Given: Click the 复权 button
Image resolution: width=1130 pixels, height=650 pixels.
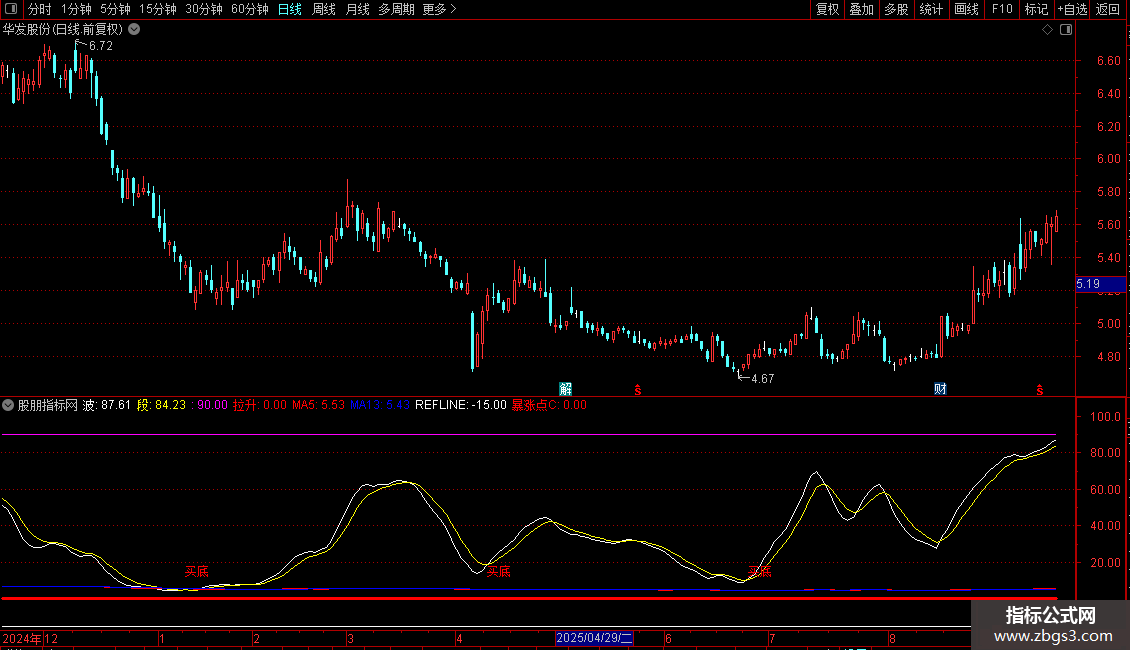Looking at the screenshot, I should 827,9.
